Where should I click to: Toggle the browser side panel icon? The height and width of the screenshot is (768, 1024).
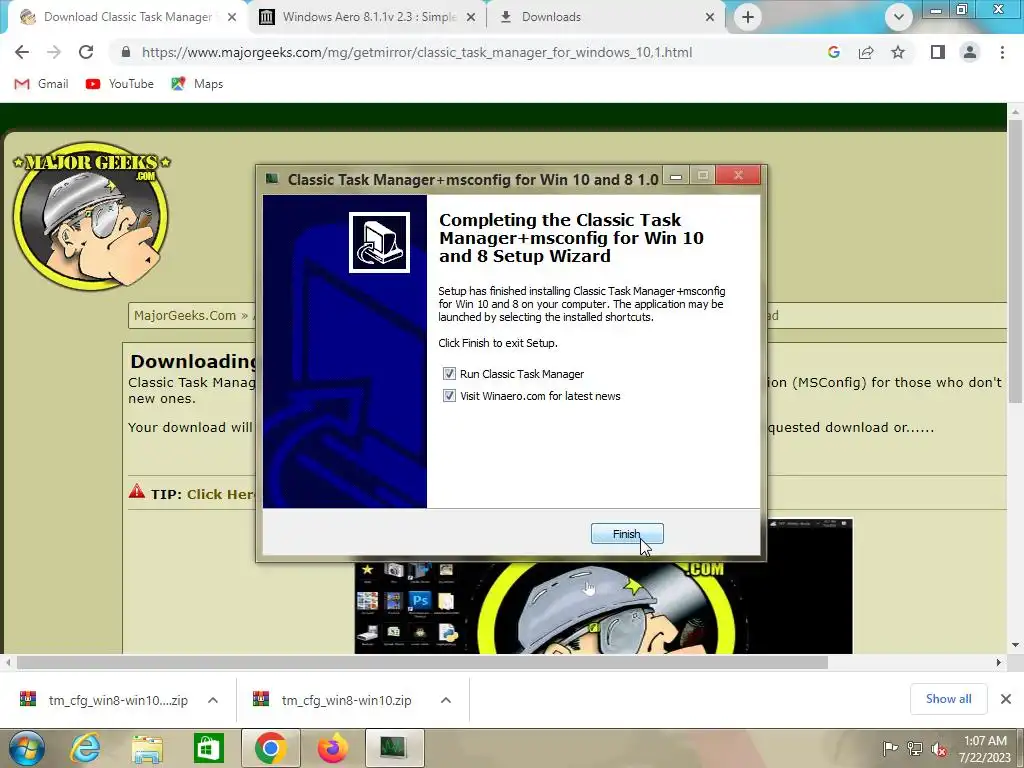[938, 52]
